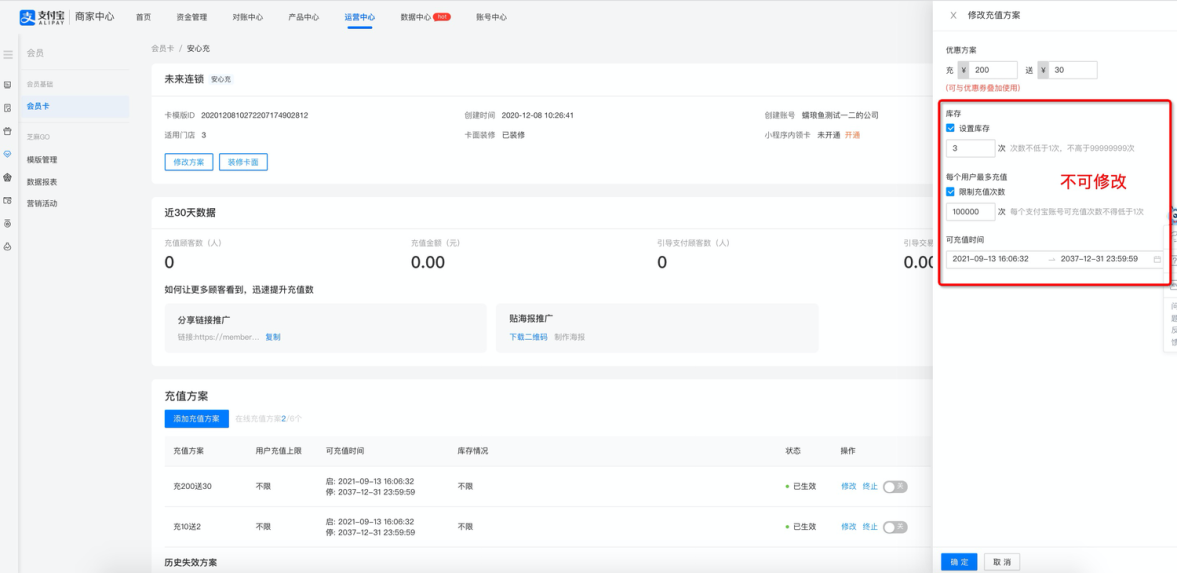1177x573 pixels.
Task: Open the medal sidebar icon
Action: pos(8,223)
